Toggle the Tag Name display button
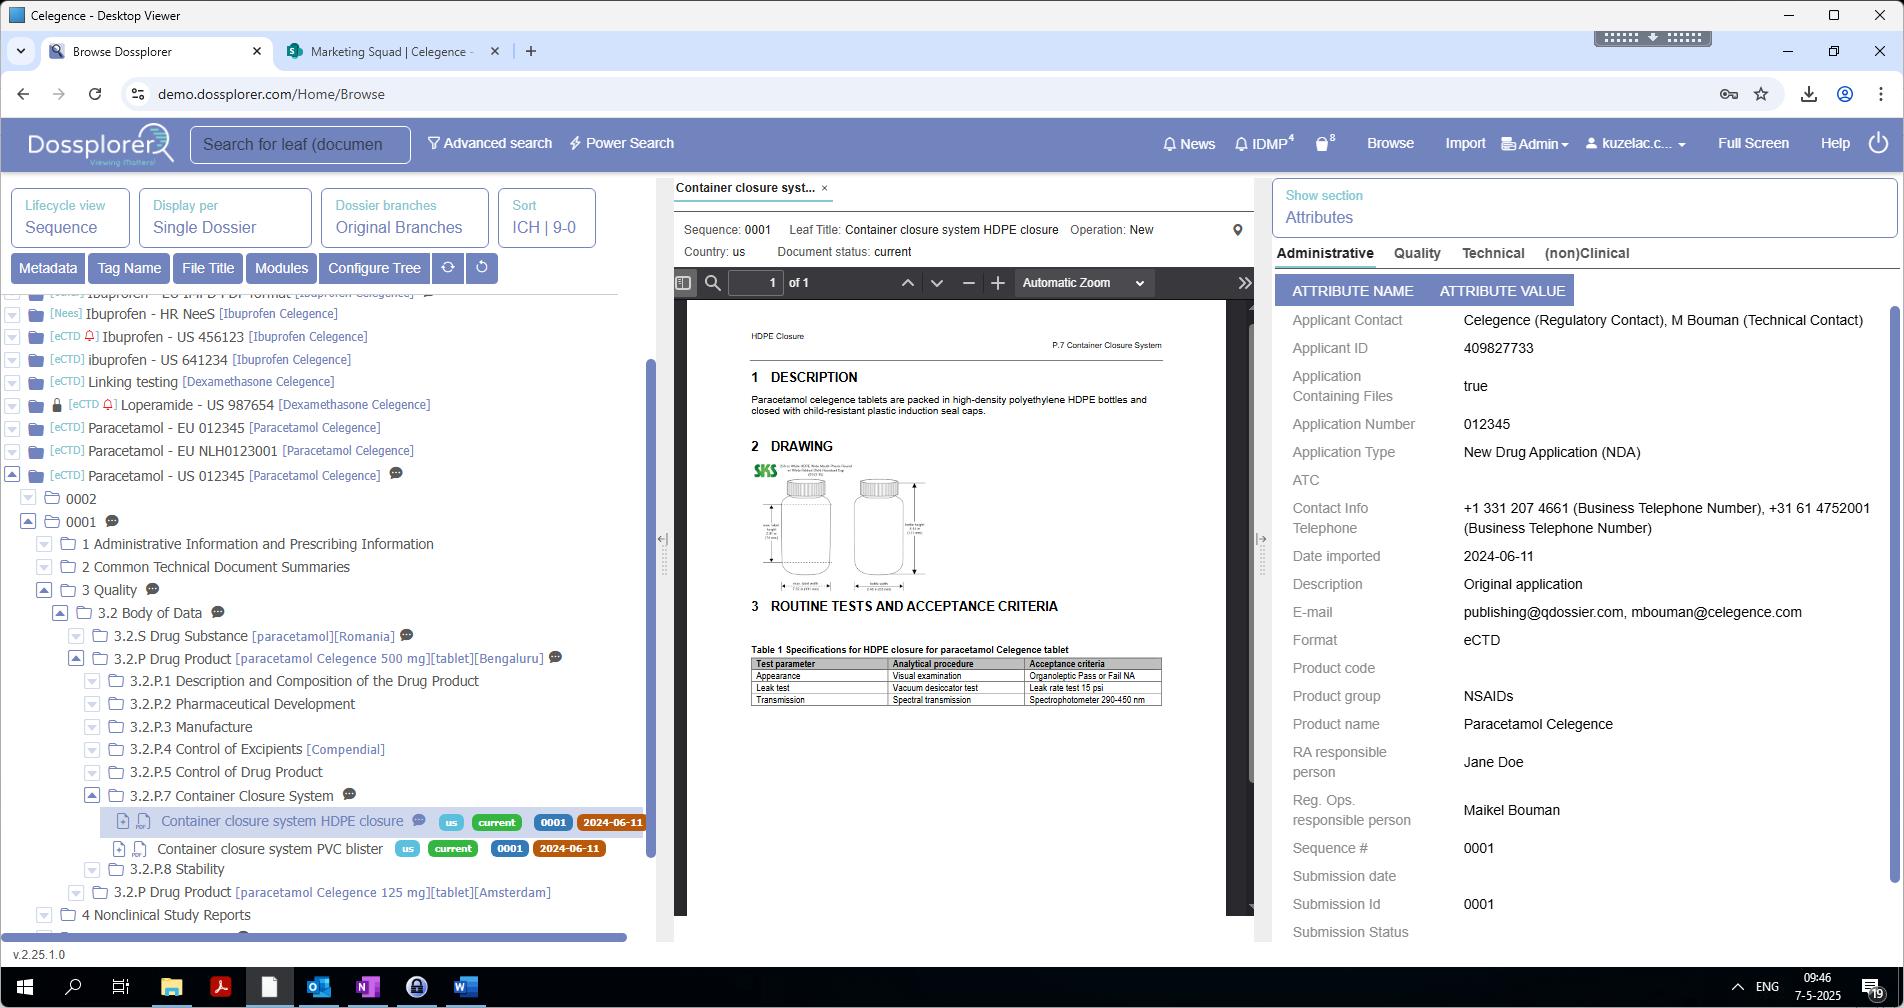This screenshot has height=1008, width=1904. 129,268
